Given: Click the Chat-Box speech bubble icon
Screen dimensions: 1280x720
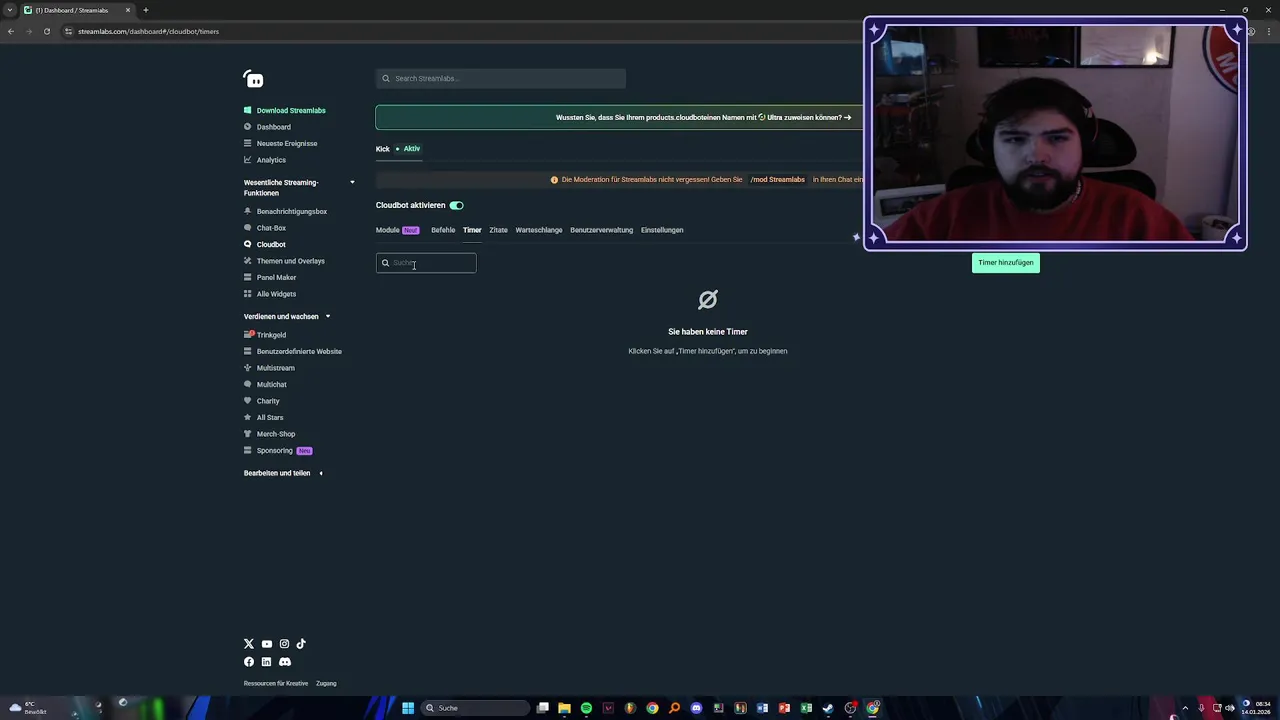Looking at the screenshot, I should click(x=248, y=228).
